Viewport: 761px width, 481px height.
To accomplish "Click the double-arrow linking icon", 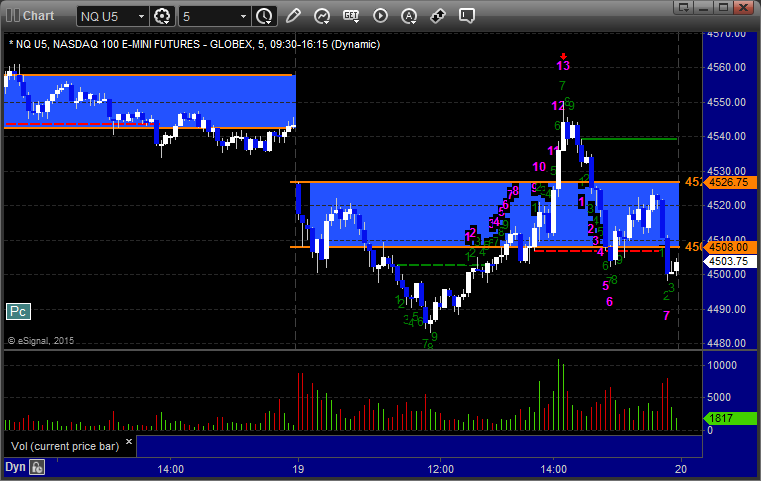I will [438, 16].
